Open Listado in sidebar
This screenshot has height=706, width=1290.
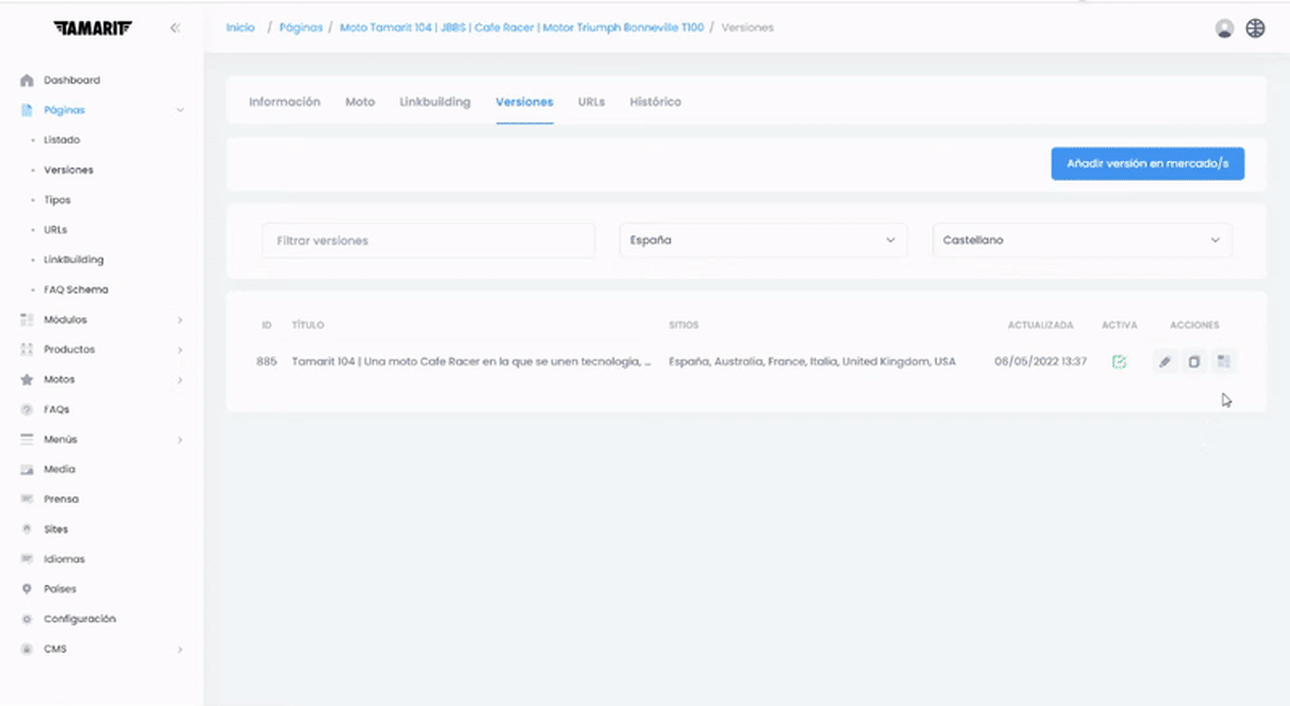click(62, 140)
